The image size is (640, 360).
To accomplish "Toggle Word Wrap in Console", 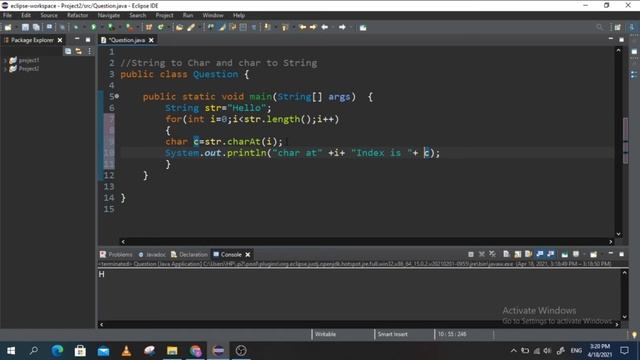I will pos(529,254).
